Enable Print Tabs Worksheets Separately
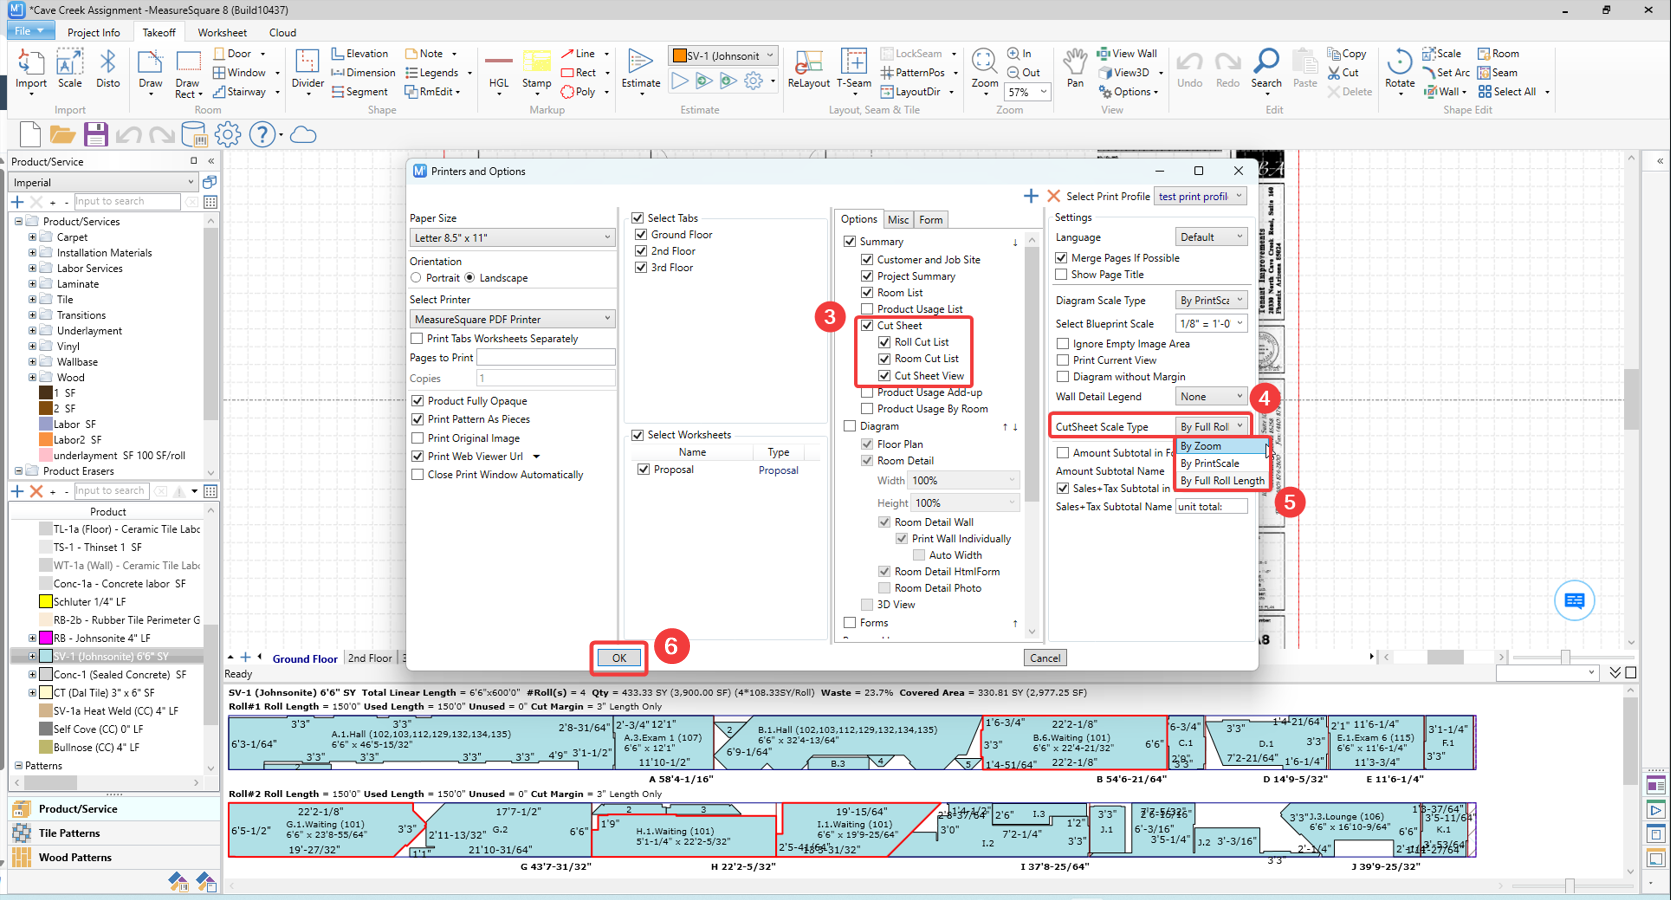This screenshot has width=1671, height=900. coord(418,339)
